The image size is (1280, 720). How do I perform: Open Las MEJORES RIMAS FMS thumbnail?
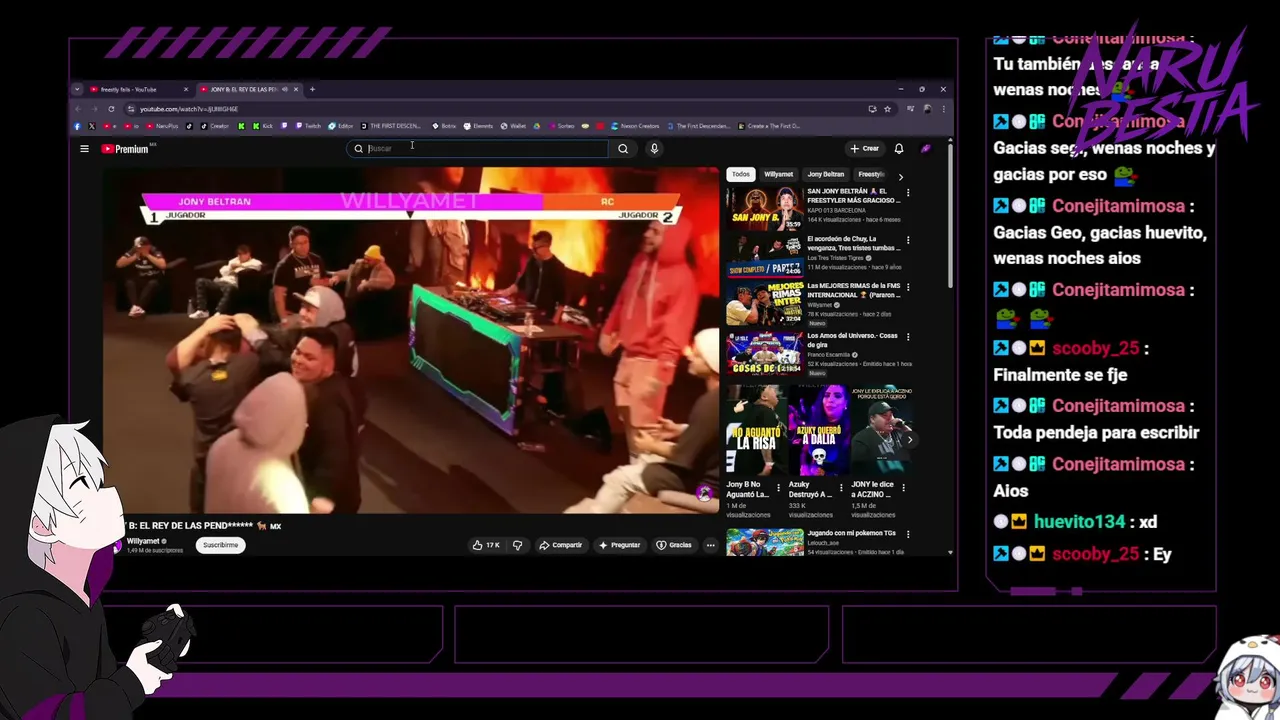(764, 303)
